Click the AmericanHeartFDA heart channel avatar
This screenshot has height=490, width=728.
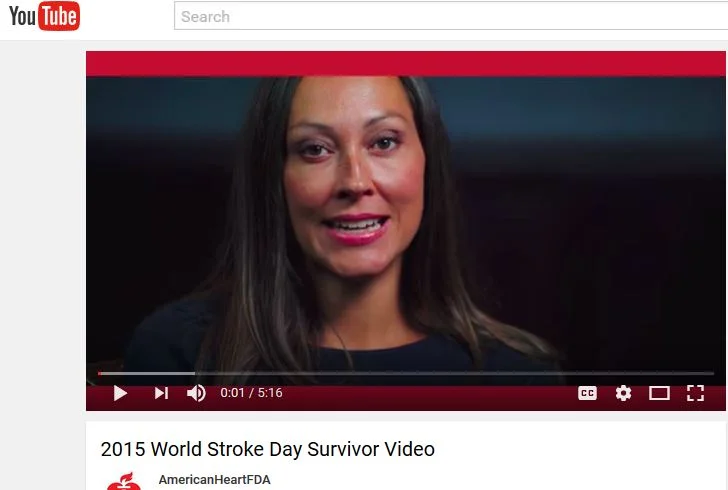(x=124, y=481)
